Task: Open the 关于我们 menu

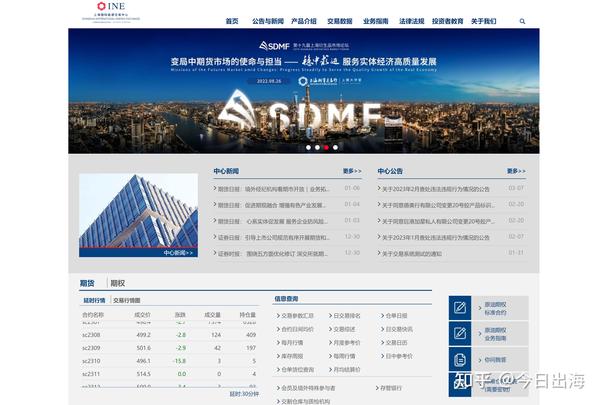Action: coord(484,21)
